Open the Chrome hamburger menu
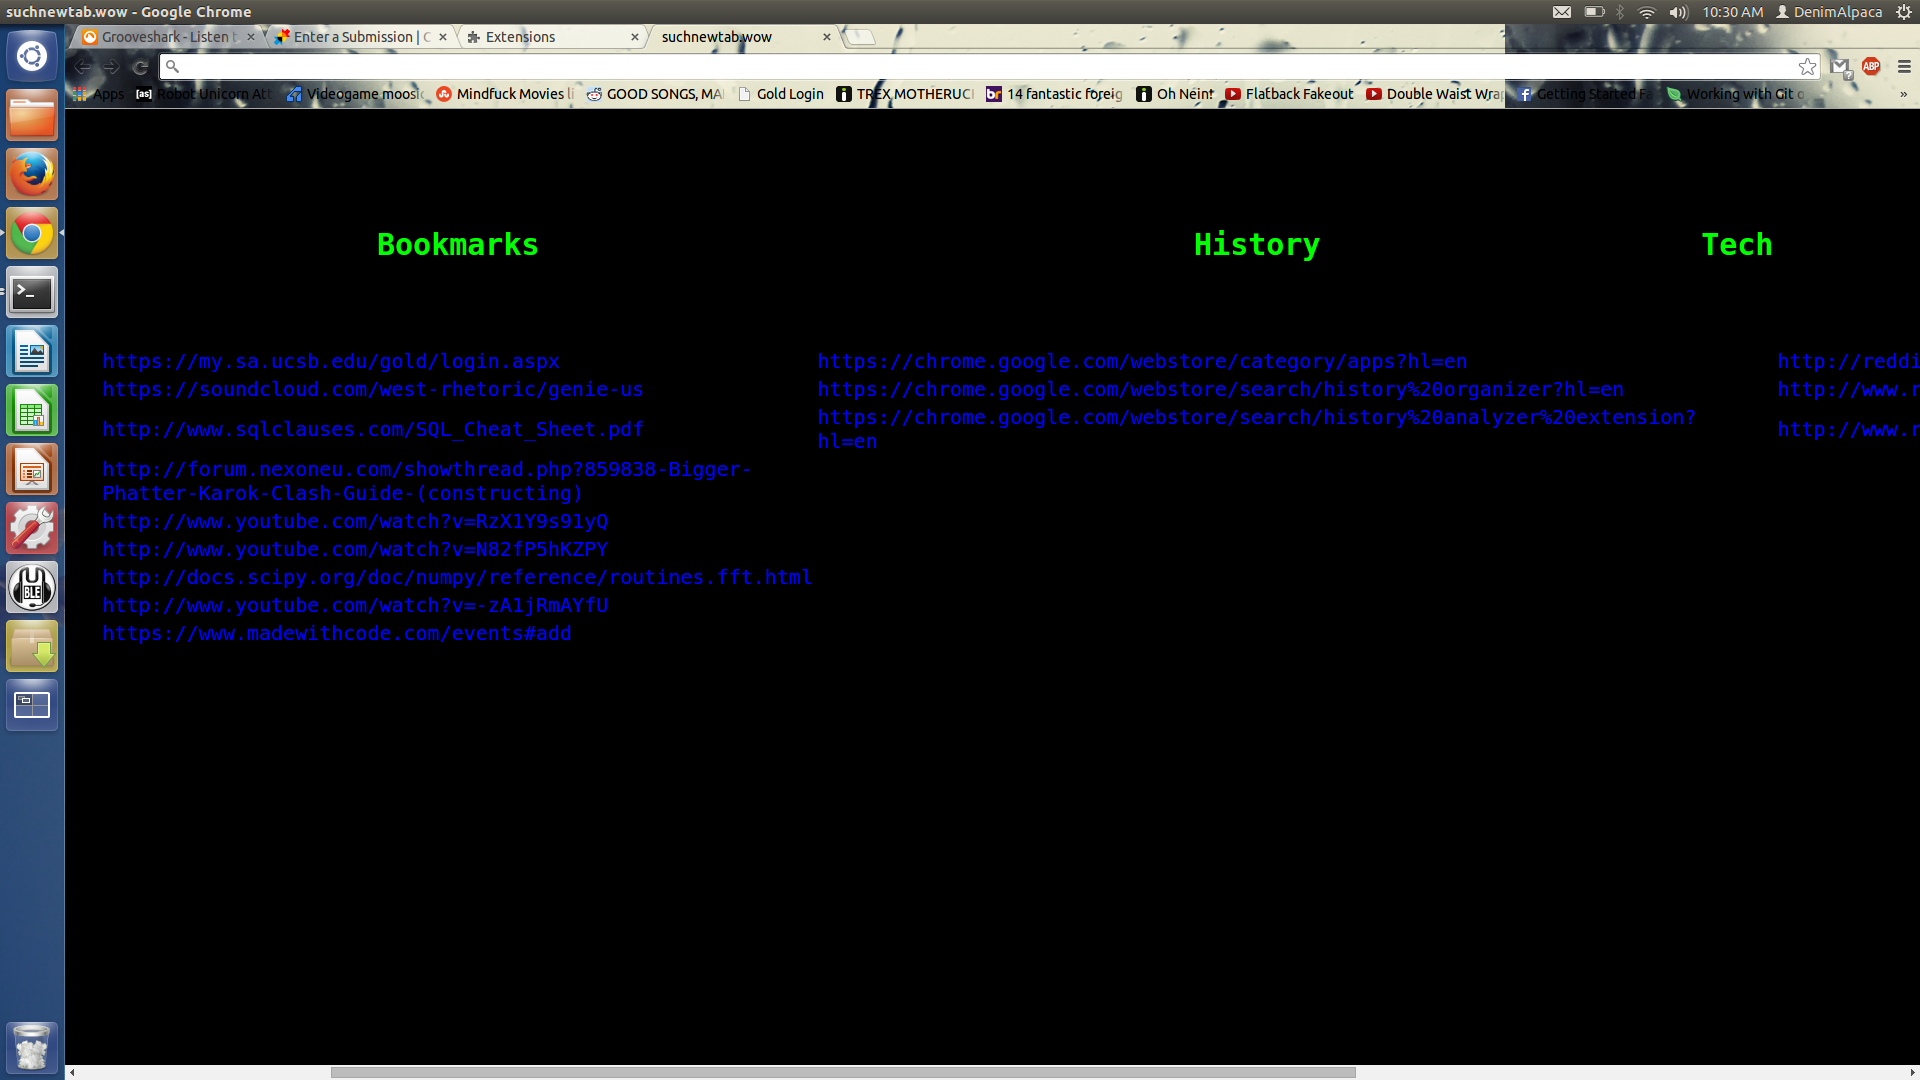The width and height of the screenshot is (1920, 1080). point(1904,67)
